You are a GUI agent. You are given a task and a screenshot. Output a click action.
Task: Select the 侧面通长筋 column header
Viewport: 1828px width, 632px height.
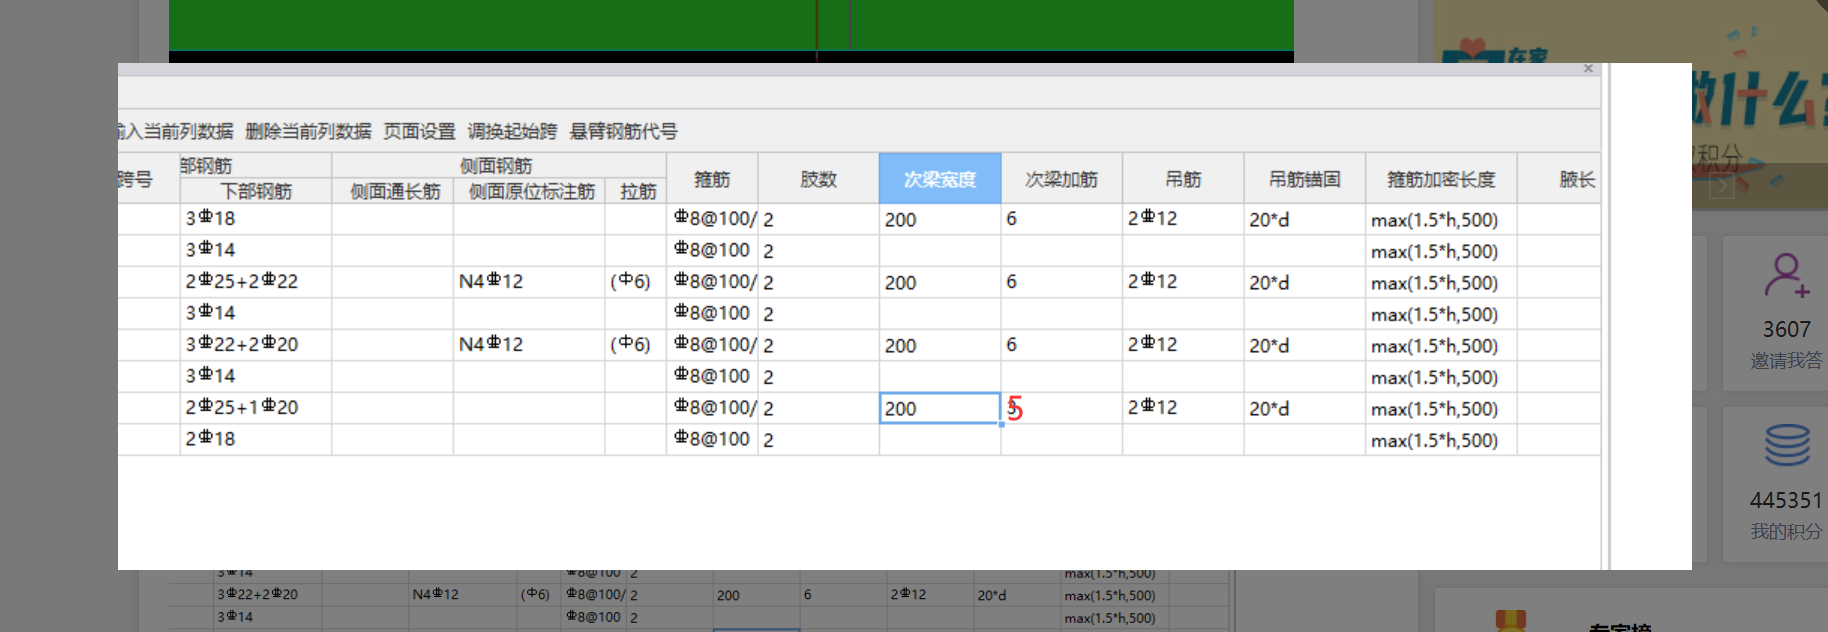(x=393, y=191)
